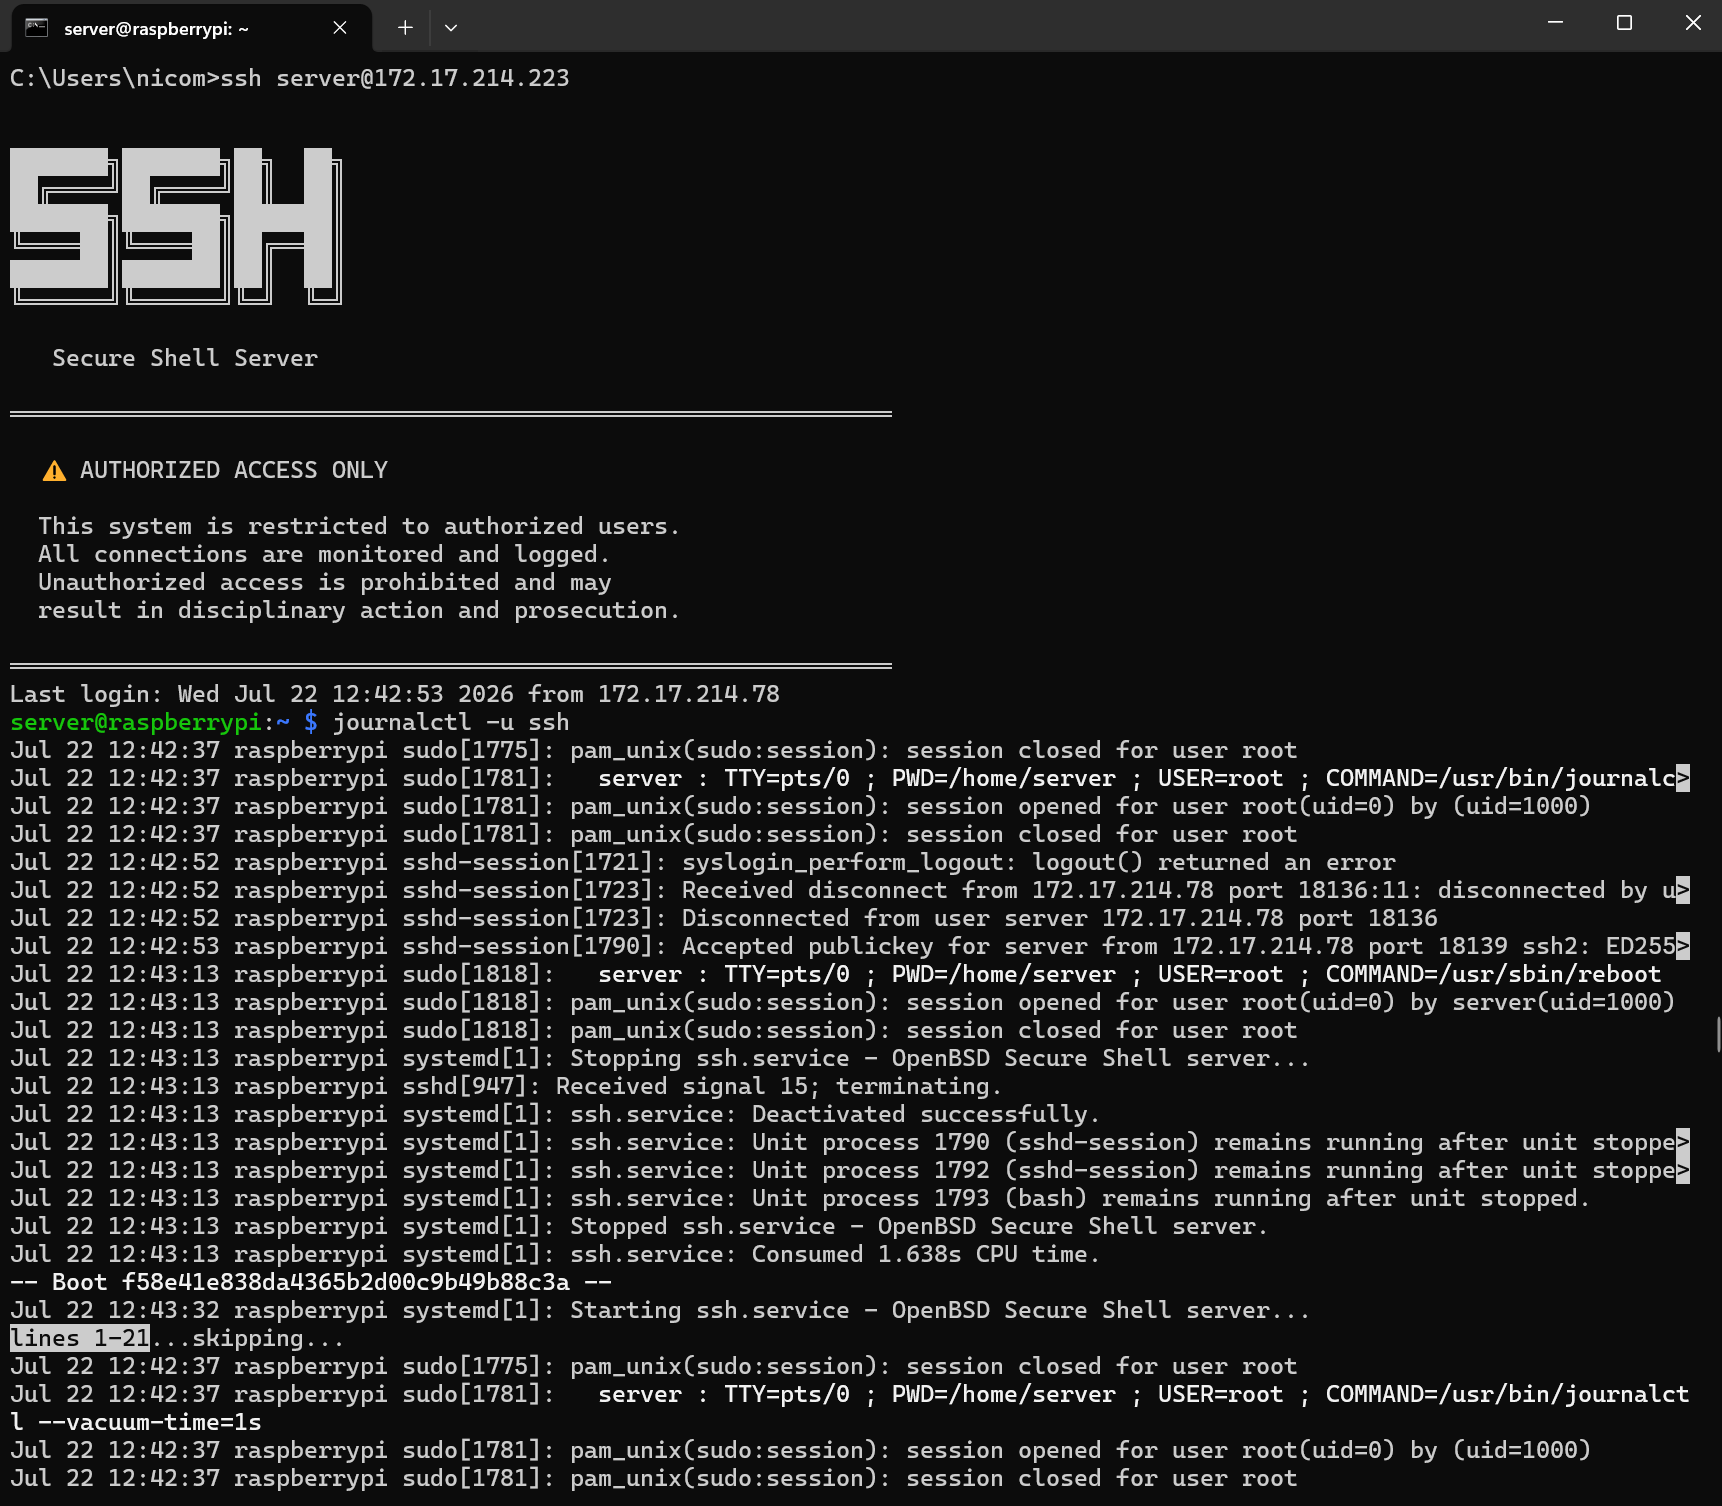Click the green 'server@raspberrypi' prompt
The image size is (1722, 1506).
(x=136, y=722)
